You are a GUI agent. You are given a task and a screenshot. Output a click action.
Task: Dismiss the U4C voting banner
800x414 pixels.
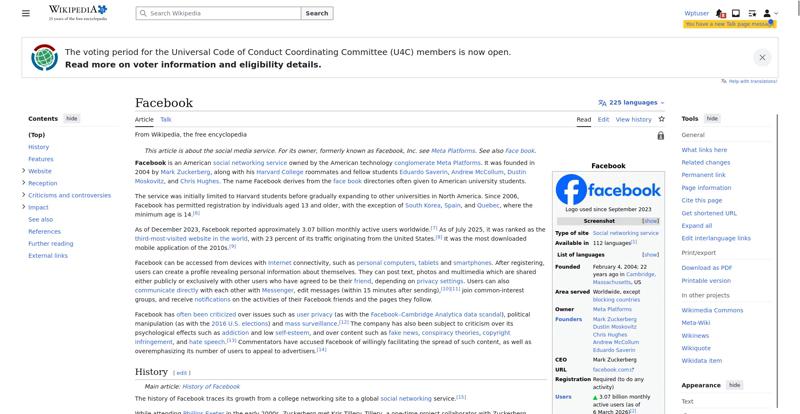[762, 58]
